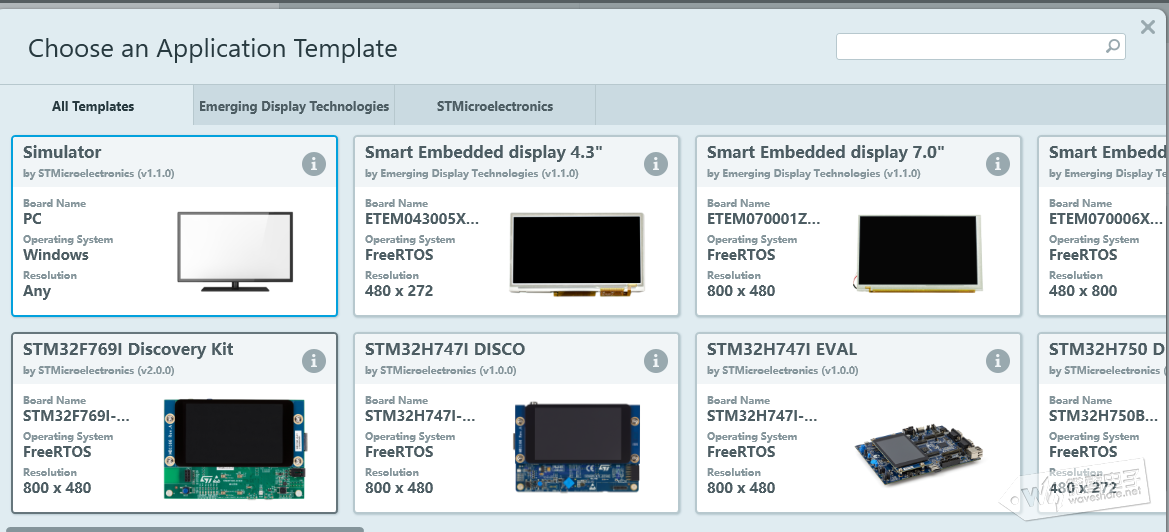Close the Application Template dialog

click(x=1148, y=28)
